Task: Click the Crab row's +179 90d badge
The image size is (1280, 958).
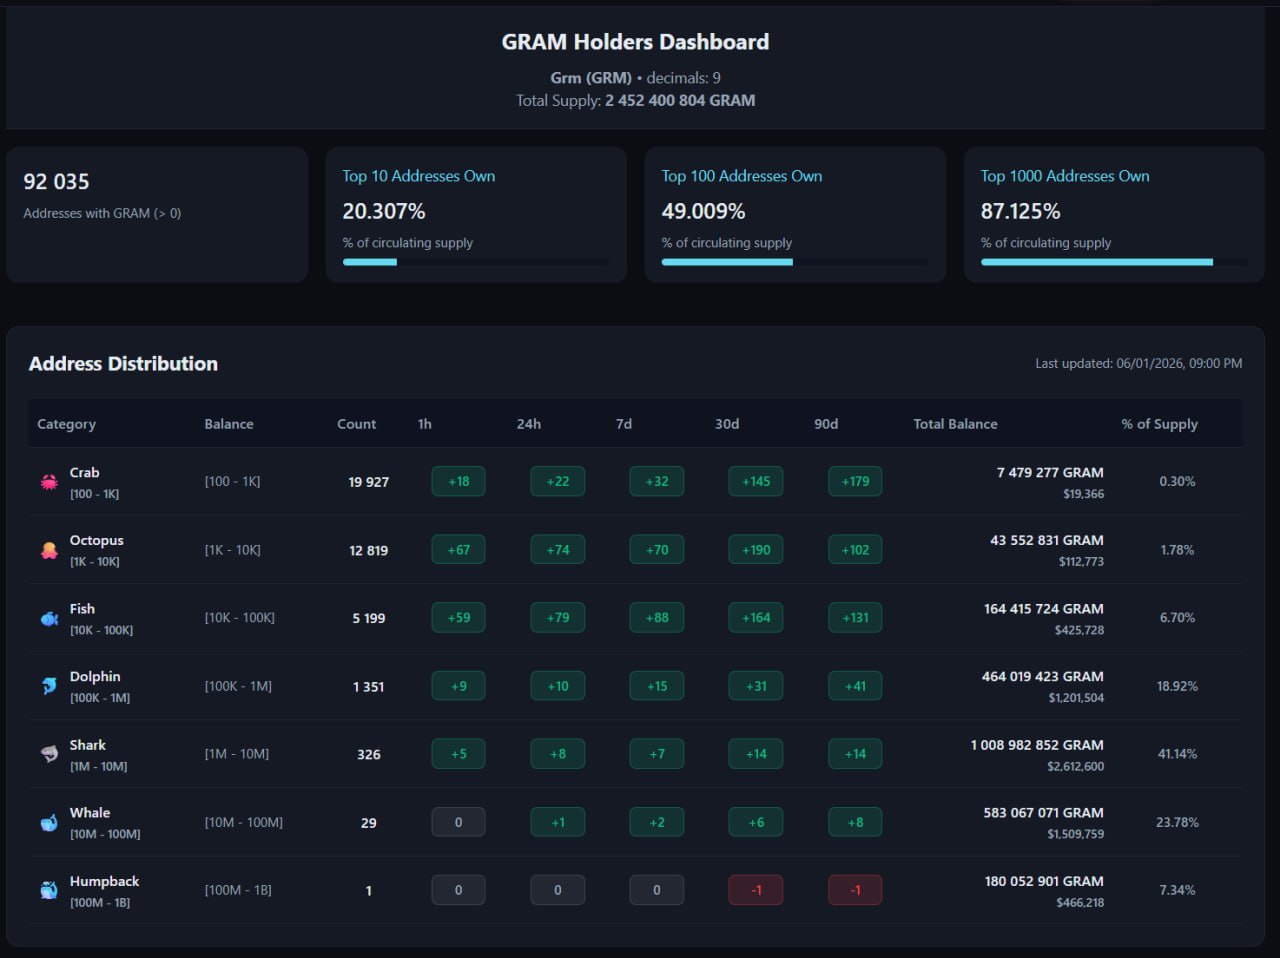Action: pyautogui.click(x=855, y=482)
